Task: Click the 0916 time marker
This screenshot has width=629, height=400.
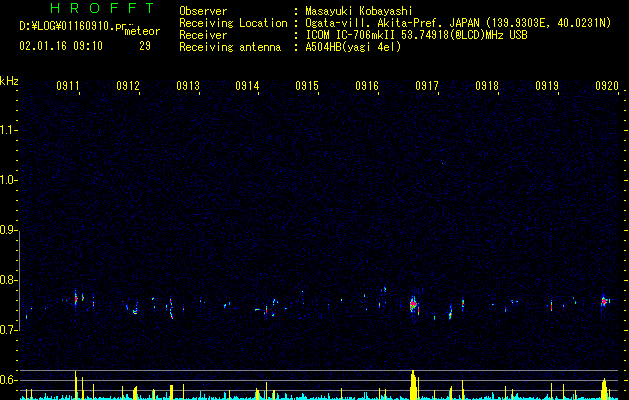Action: click(367, 85)
